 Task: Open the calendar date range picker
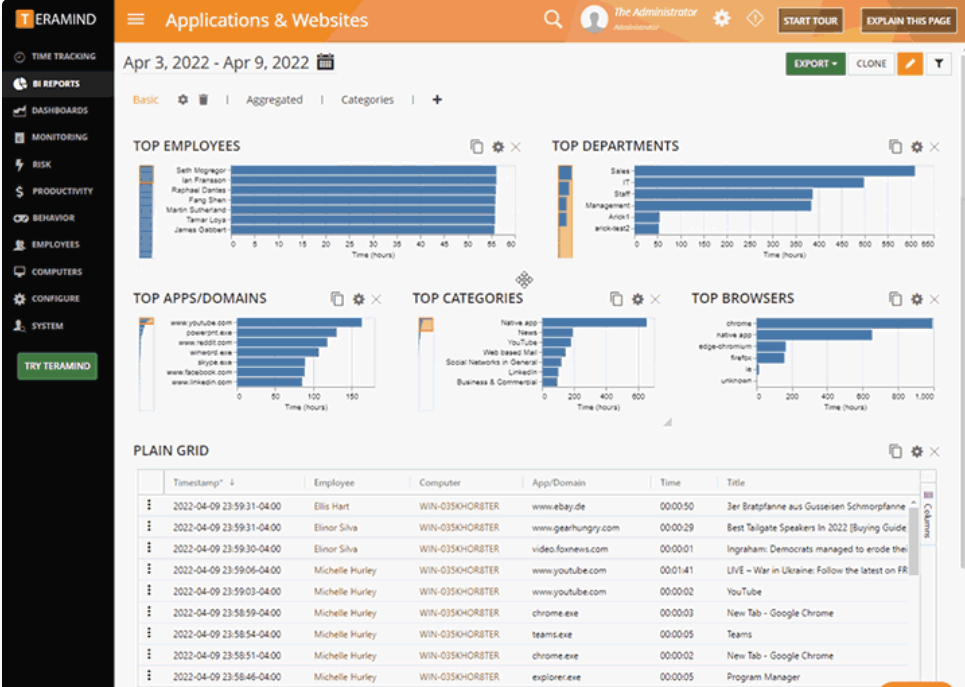[x=325, y=62]
